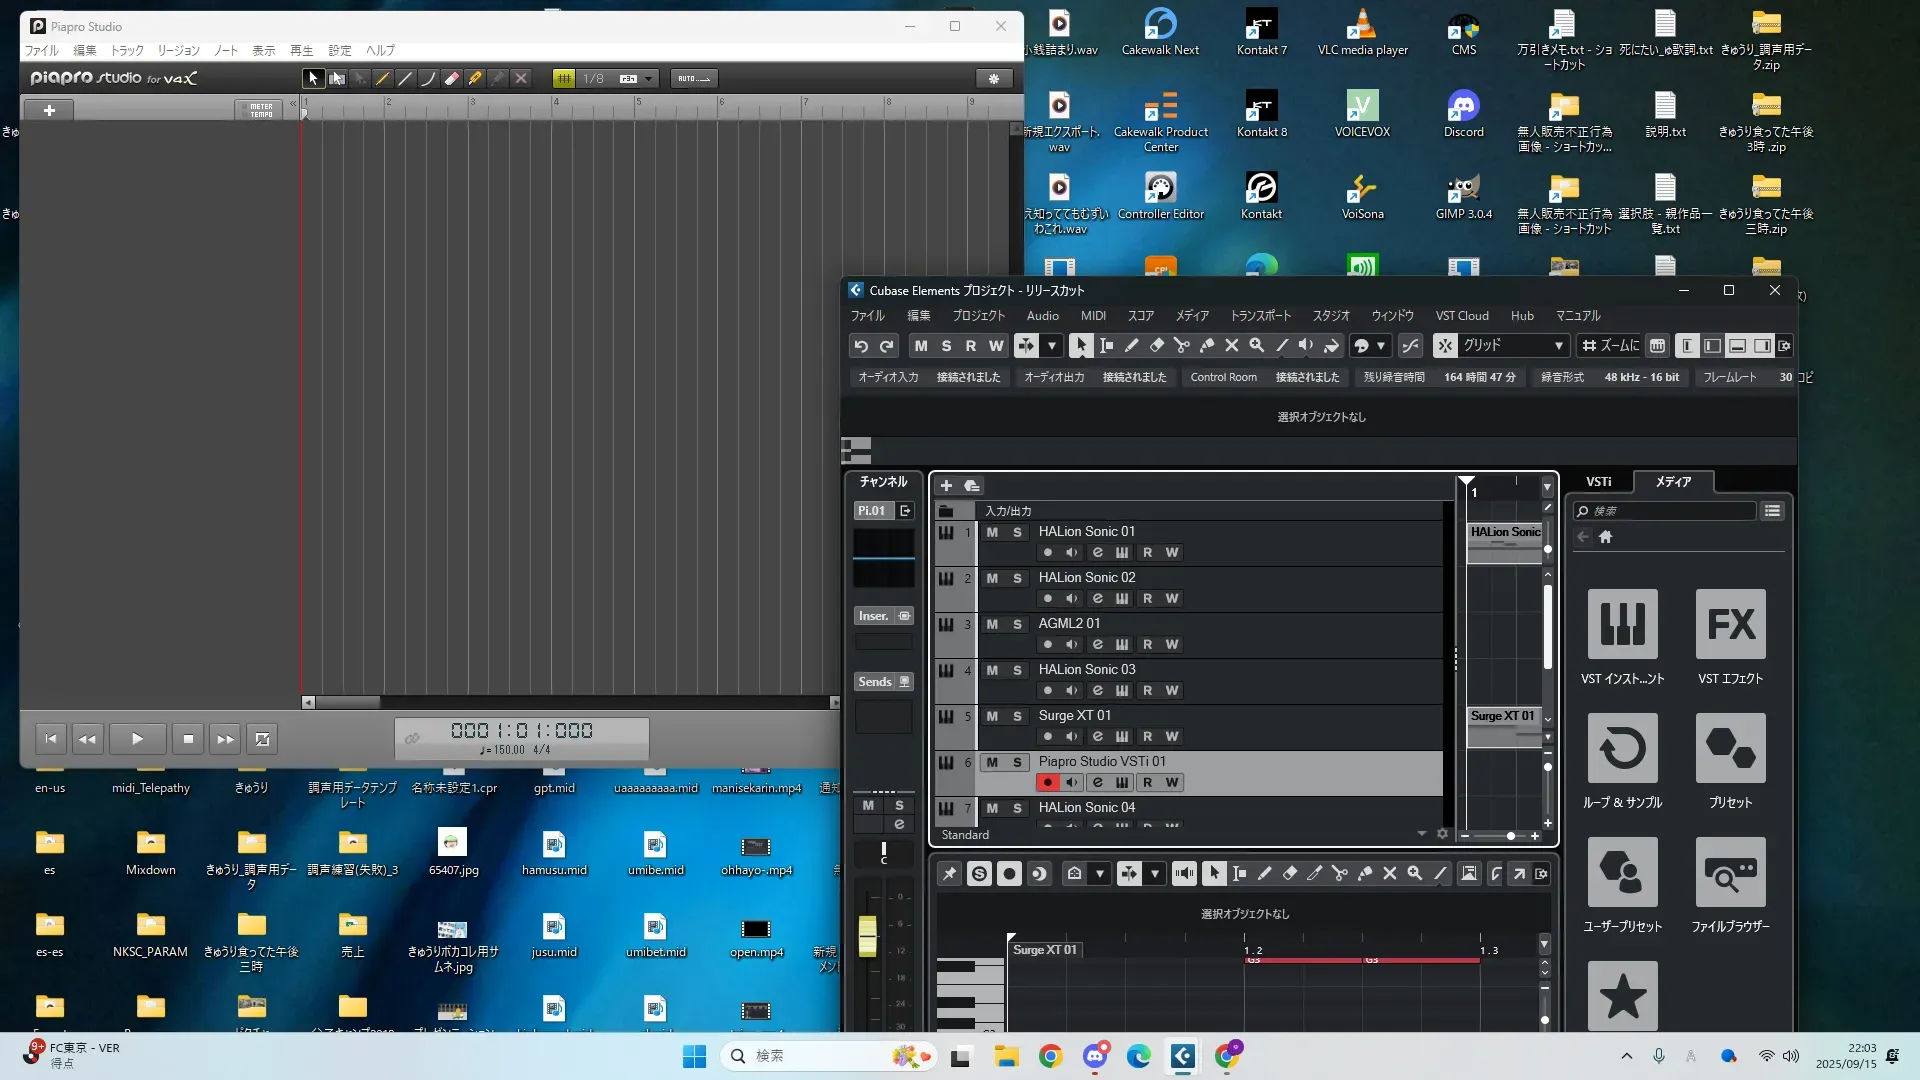Switch to the VSTi tab

[1598, 481]
